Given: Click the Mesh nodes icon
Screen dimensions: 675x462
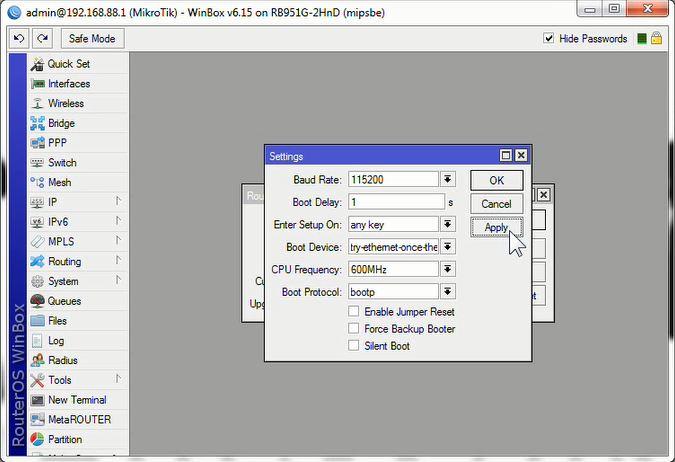Looking at the screenshot, I should [x=37, y=182].
